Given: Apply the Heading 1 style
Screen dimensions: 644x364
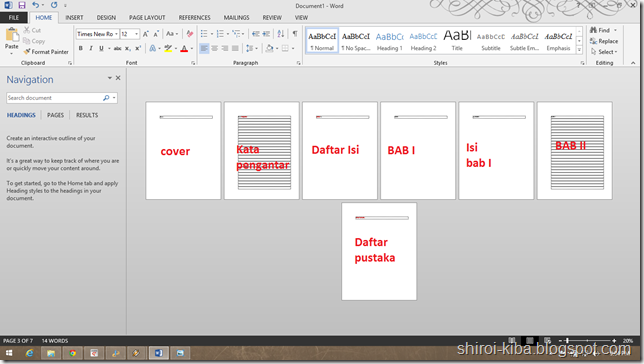Looking at the screenshot, I should [x=389, y=41].
